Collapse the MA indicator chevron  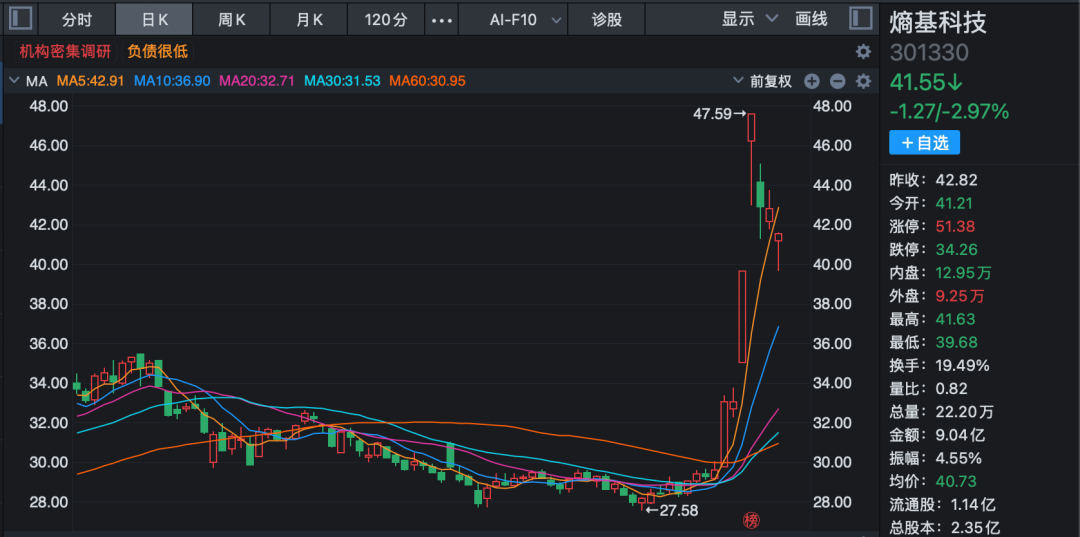[x=13, y=81]
